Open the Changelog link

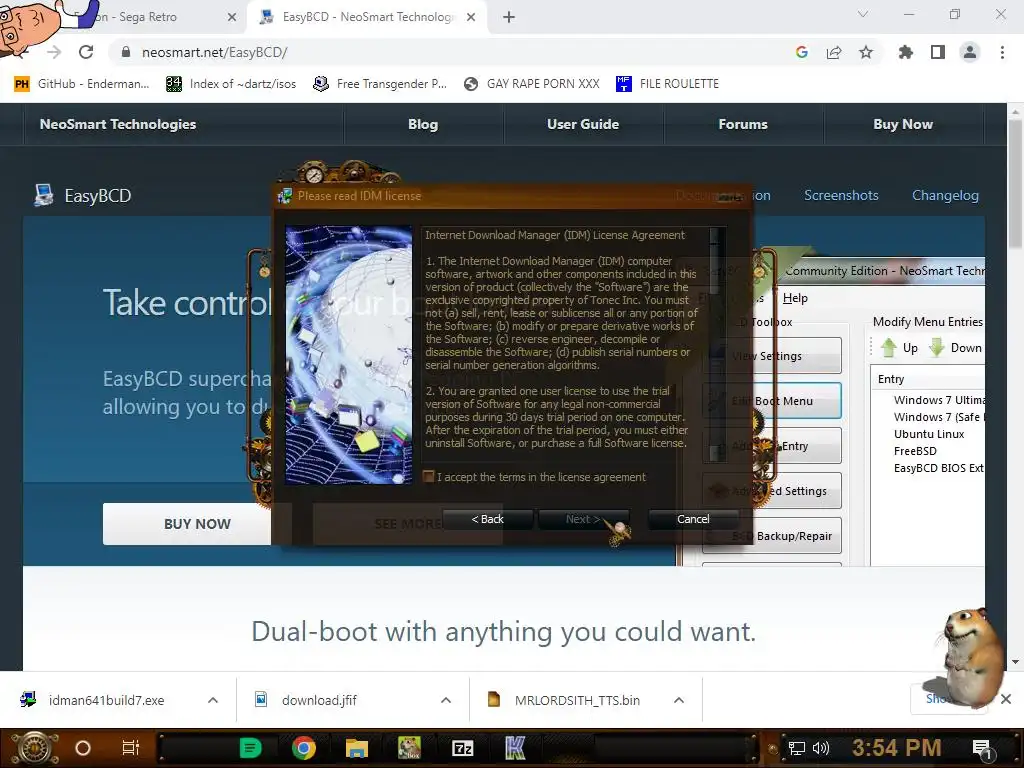click(945, 195)
